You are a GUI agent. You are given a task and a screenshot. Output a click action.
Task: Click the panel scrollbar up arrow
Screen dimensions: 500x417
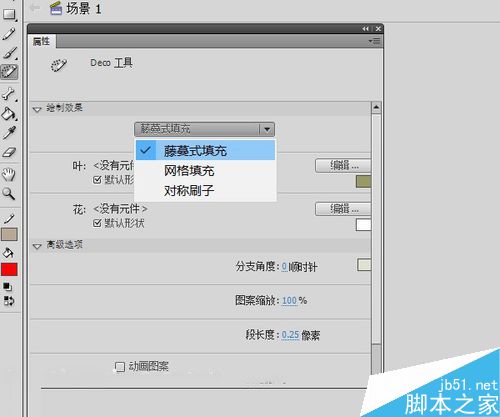point(376,107)
